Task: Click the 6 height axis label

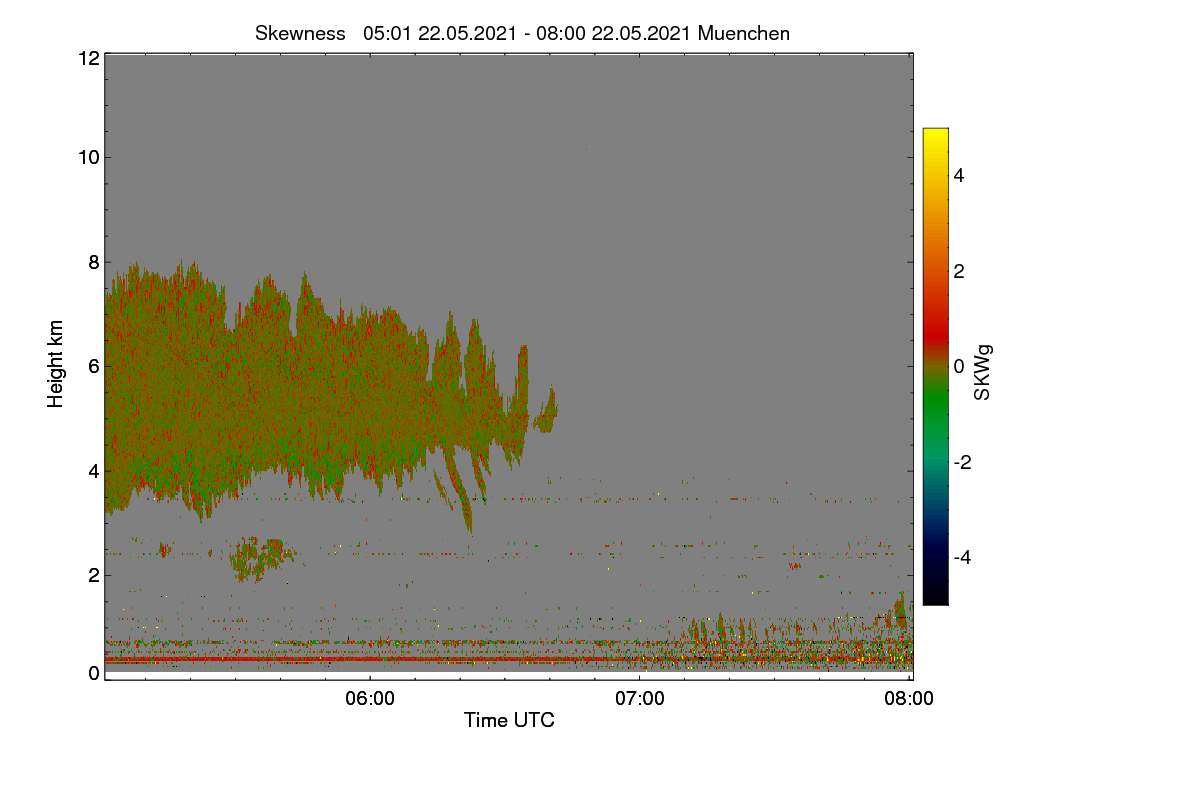Action: [x=94, y=366]
